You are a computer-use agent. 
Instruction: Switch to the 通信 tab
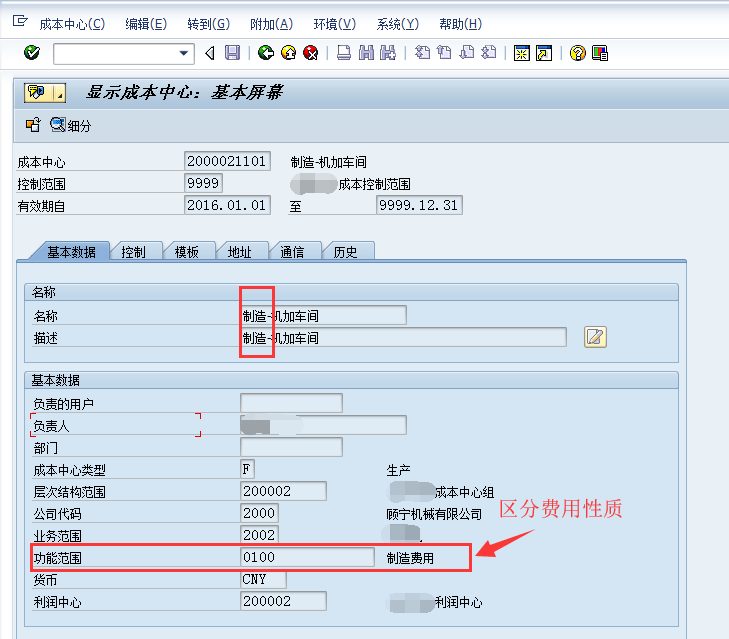click(x=292, y=252)
